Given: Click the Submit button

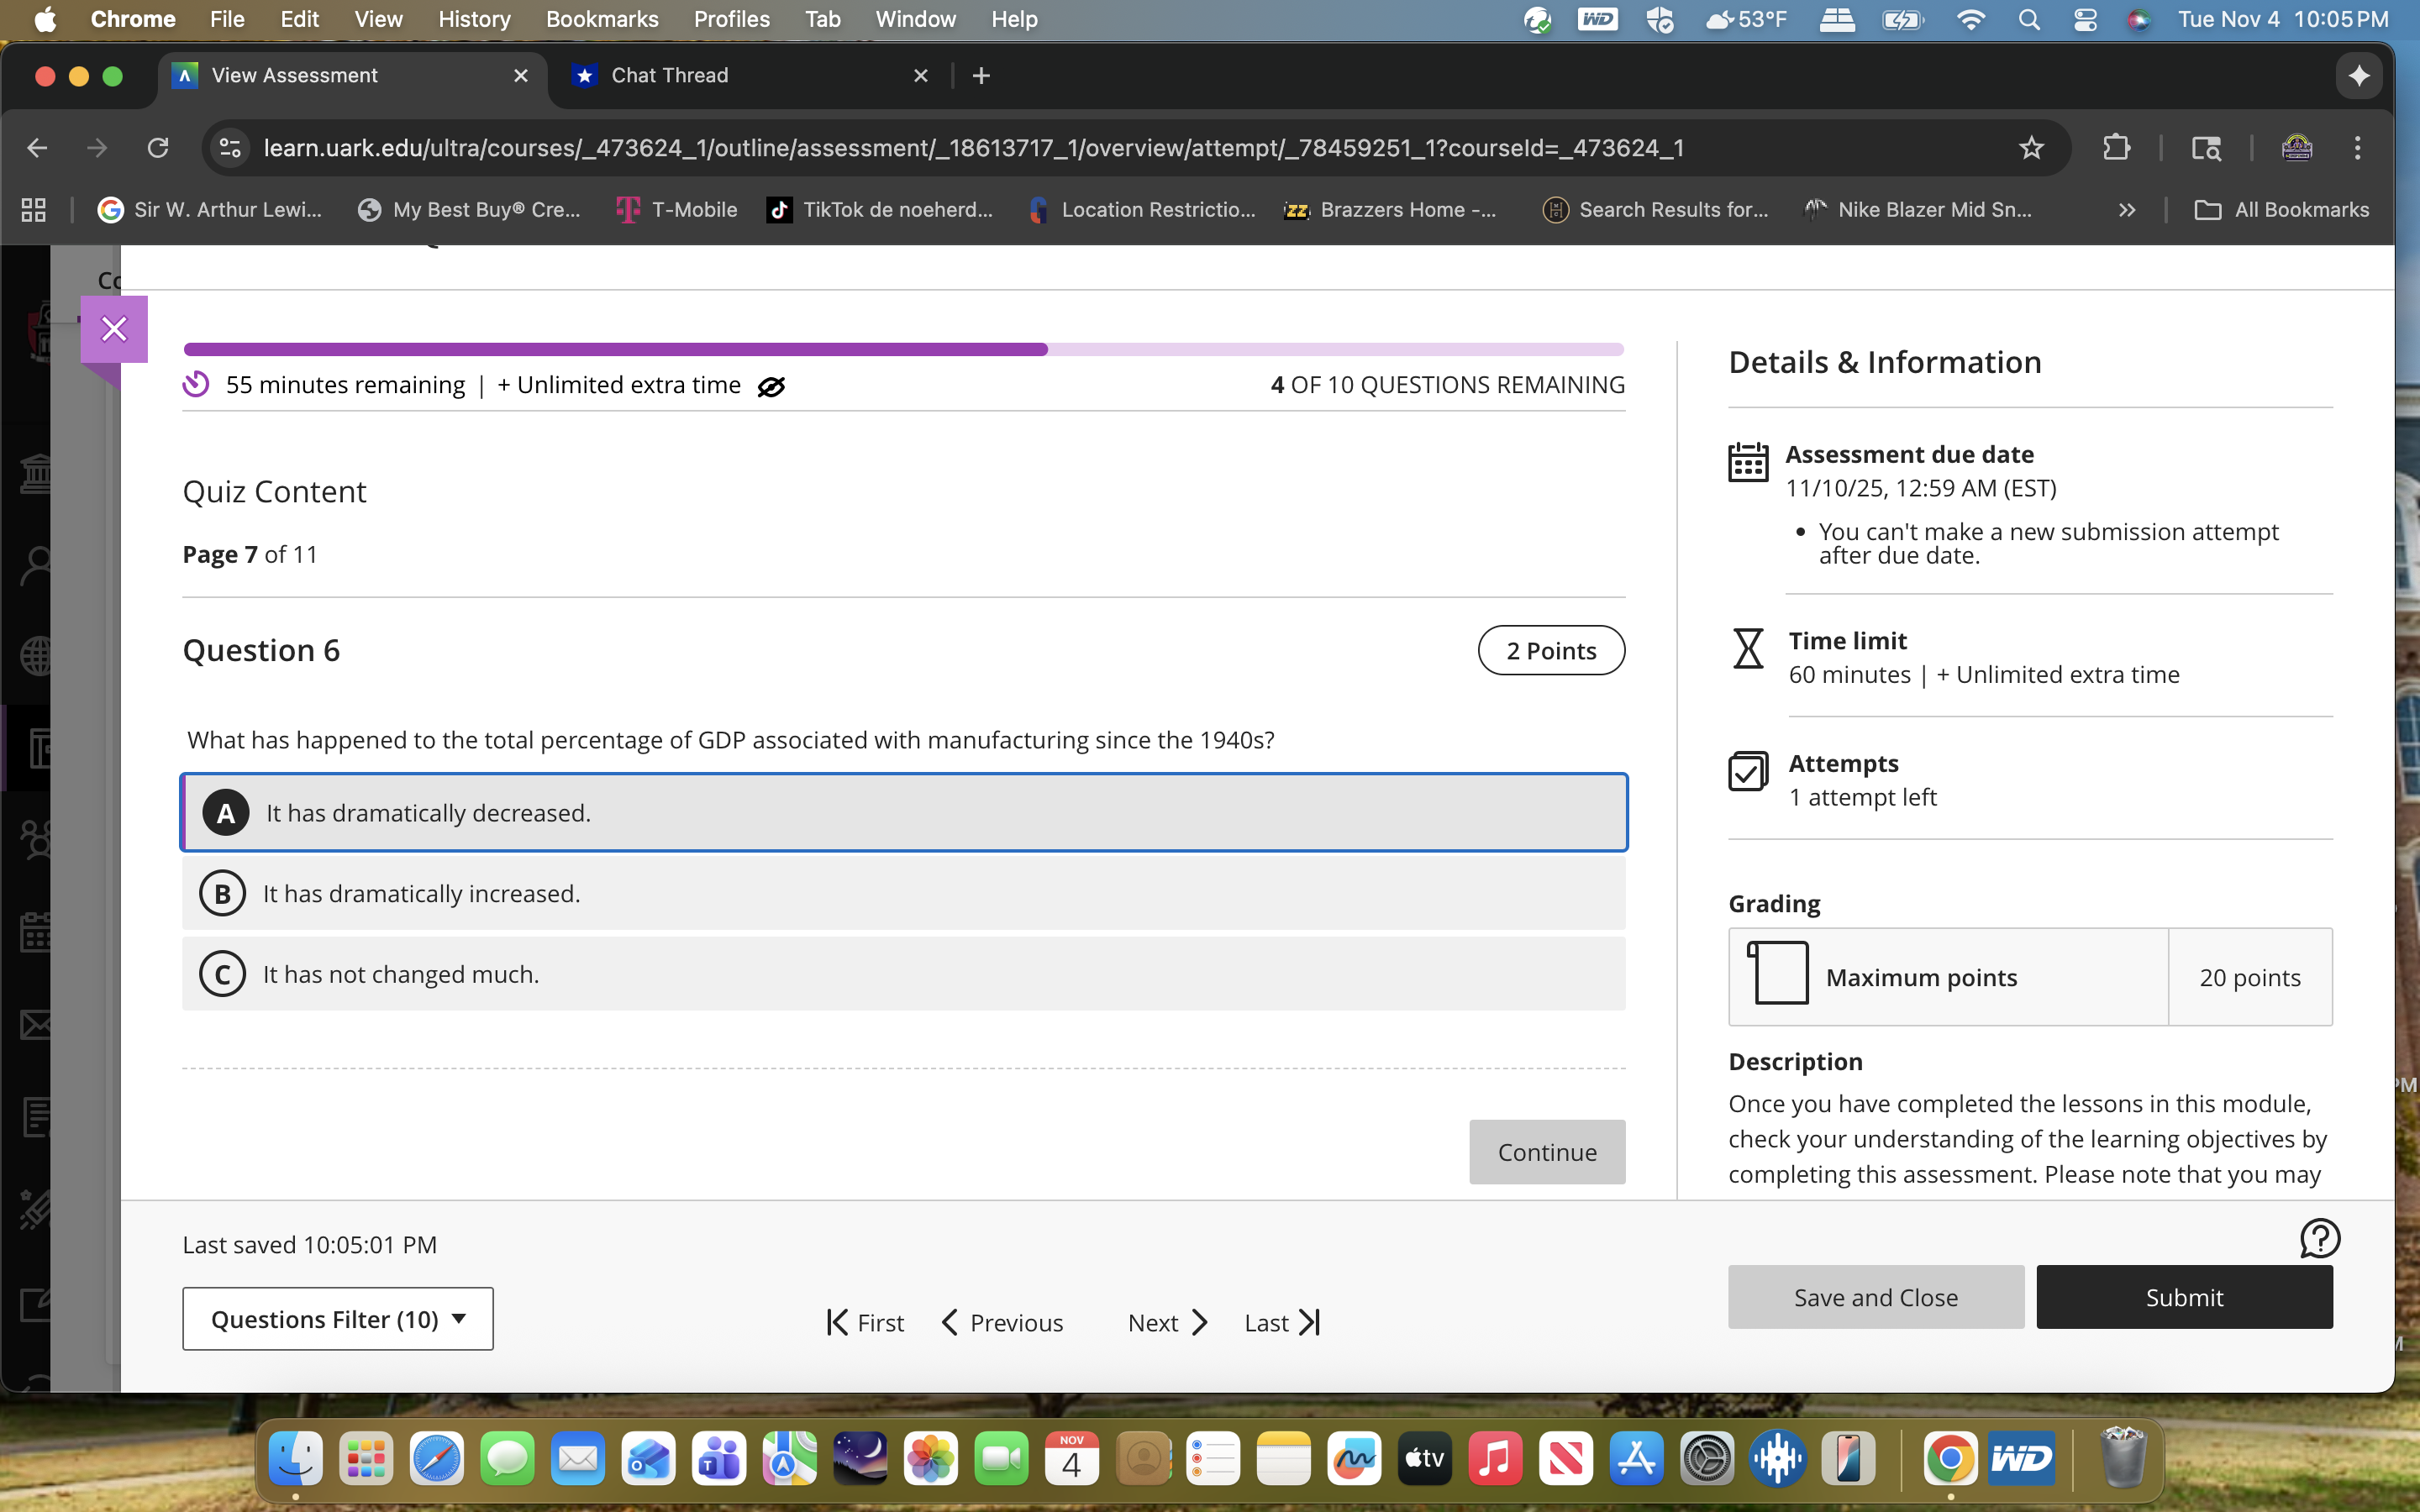Looking at the screenshot, I should (2185, 1297).
